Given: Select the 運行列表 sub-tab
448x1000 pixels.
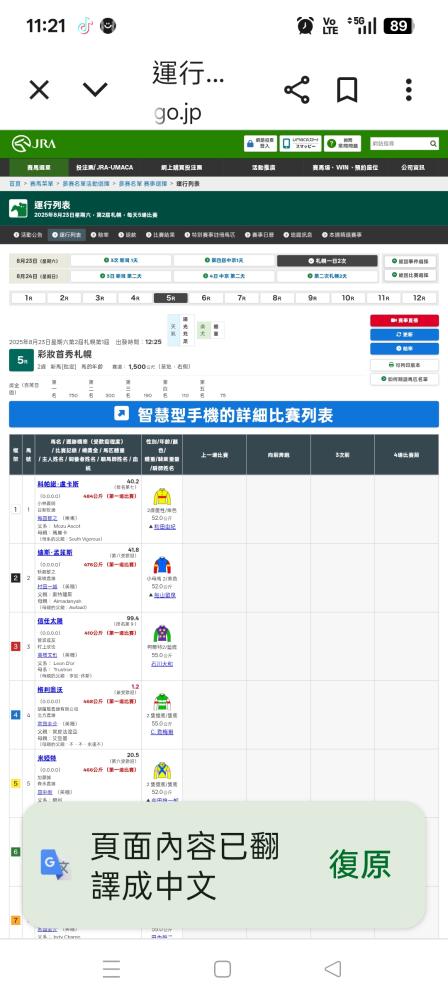Looking at the screenshot, I should pyautogui.click(x=68, y=235).
